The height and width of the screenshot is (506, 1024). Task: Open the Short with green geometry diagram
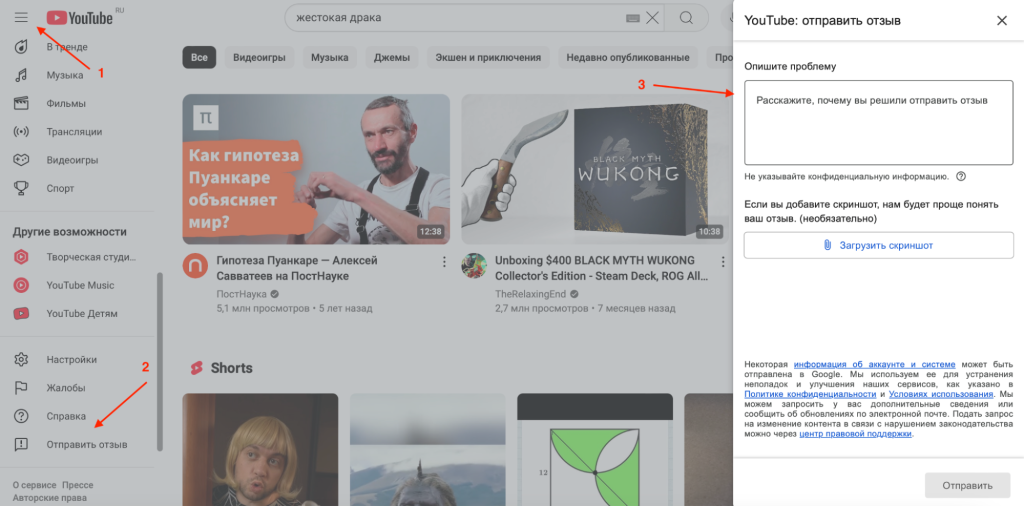[595, 449]
